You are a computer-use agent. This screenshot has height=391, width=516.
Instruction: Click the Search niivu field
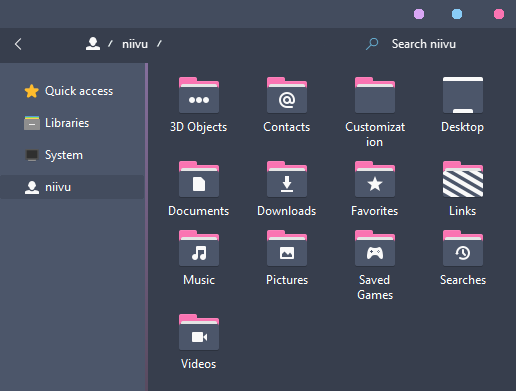423,44
